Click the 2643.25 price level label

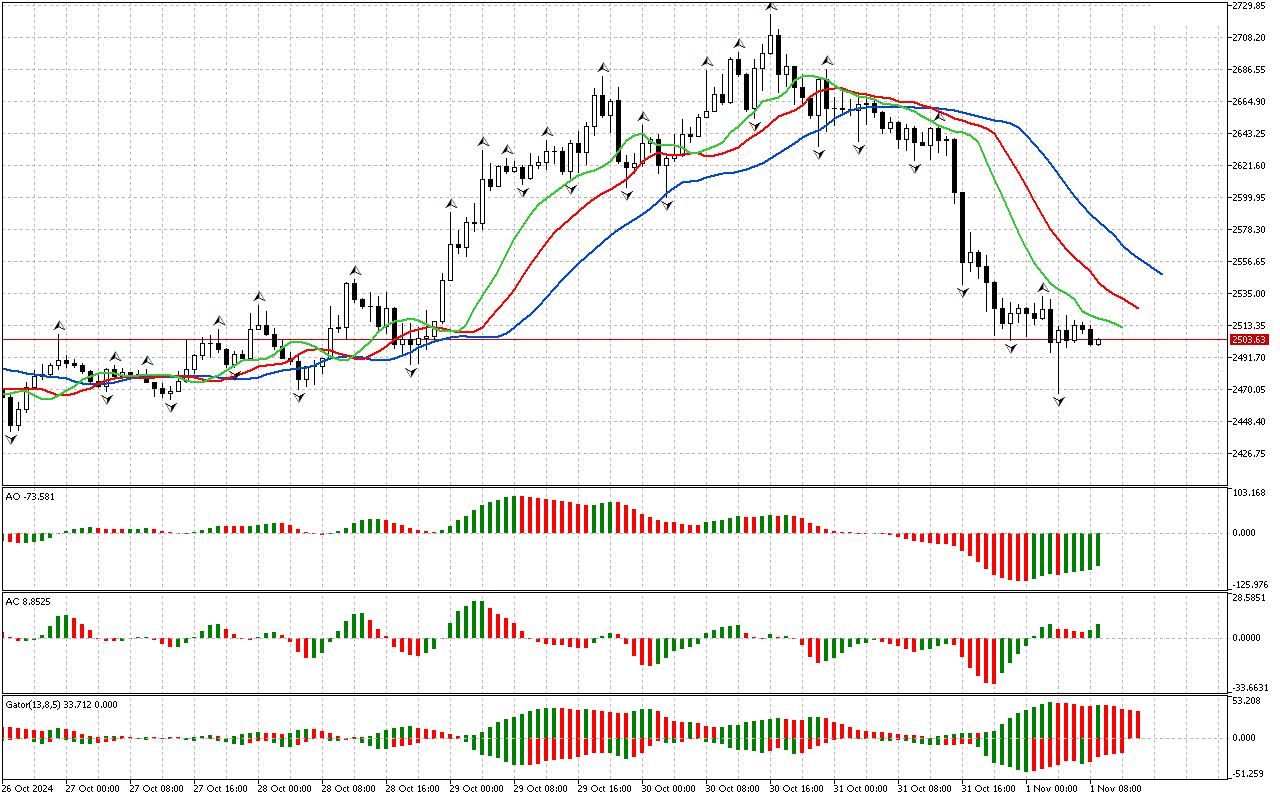click(1251, 134)
